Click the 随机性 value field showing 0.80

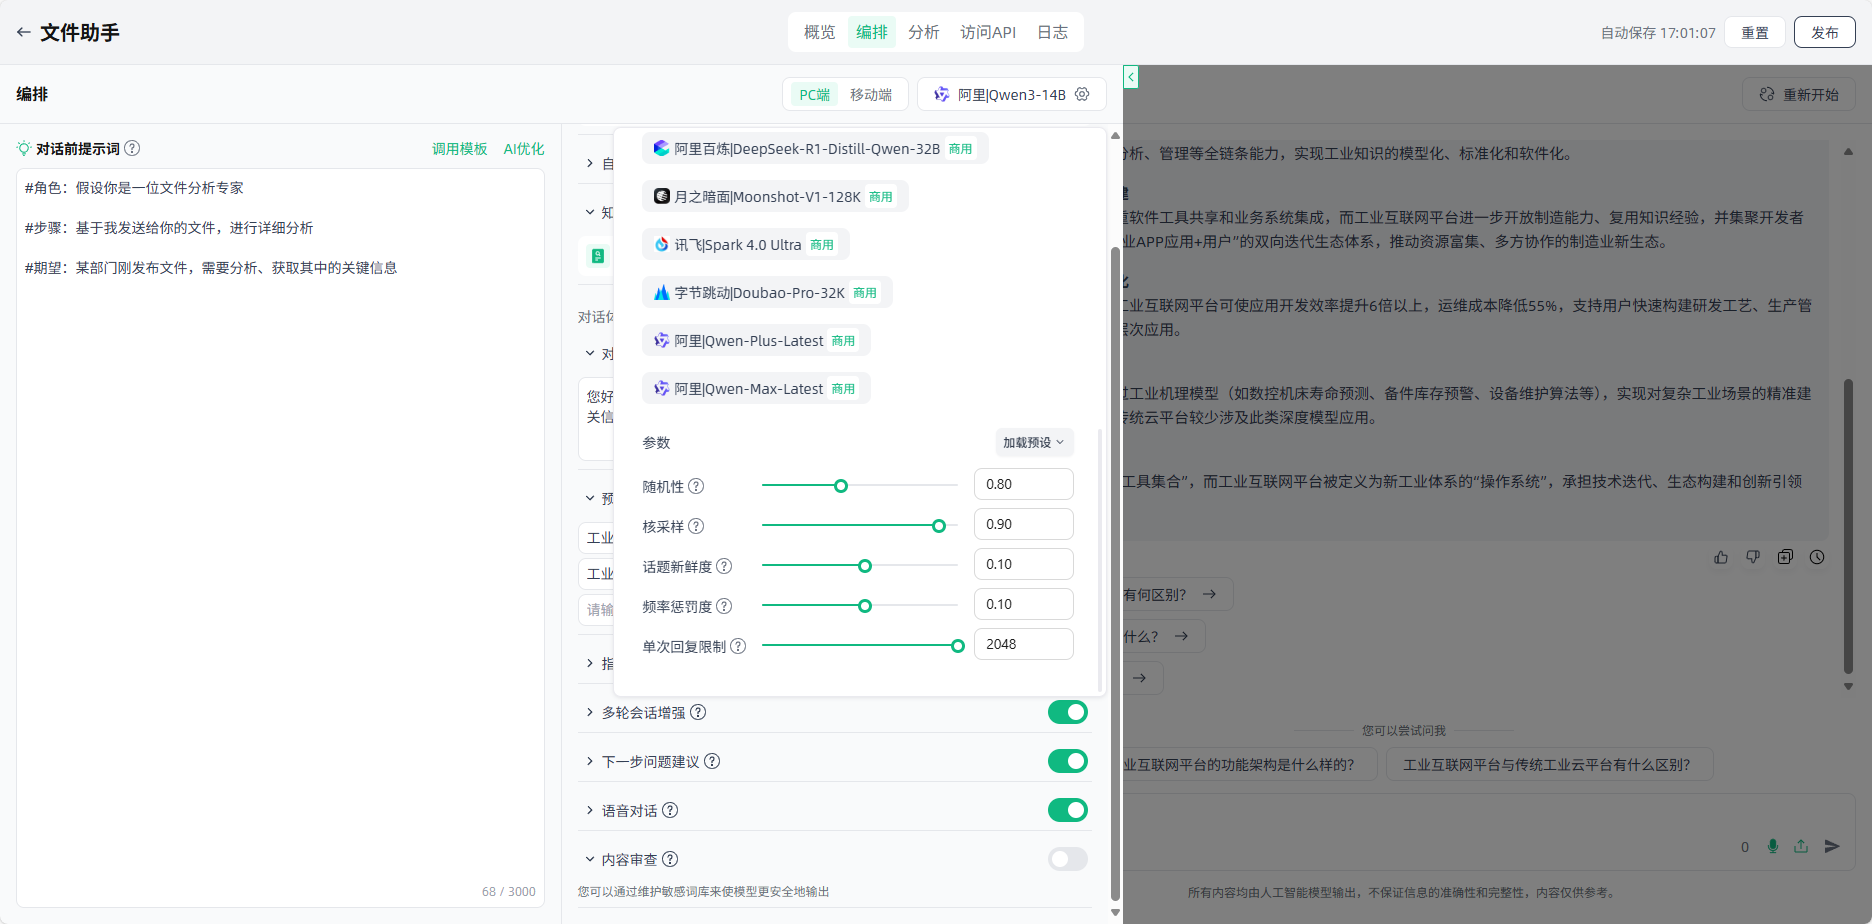click(1024, 484)
